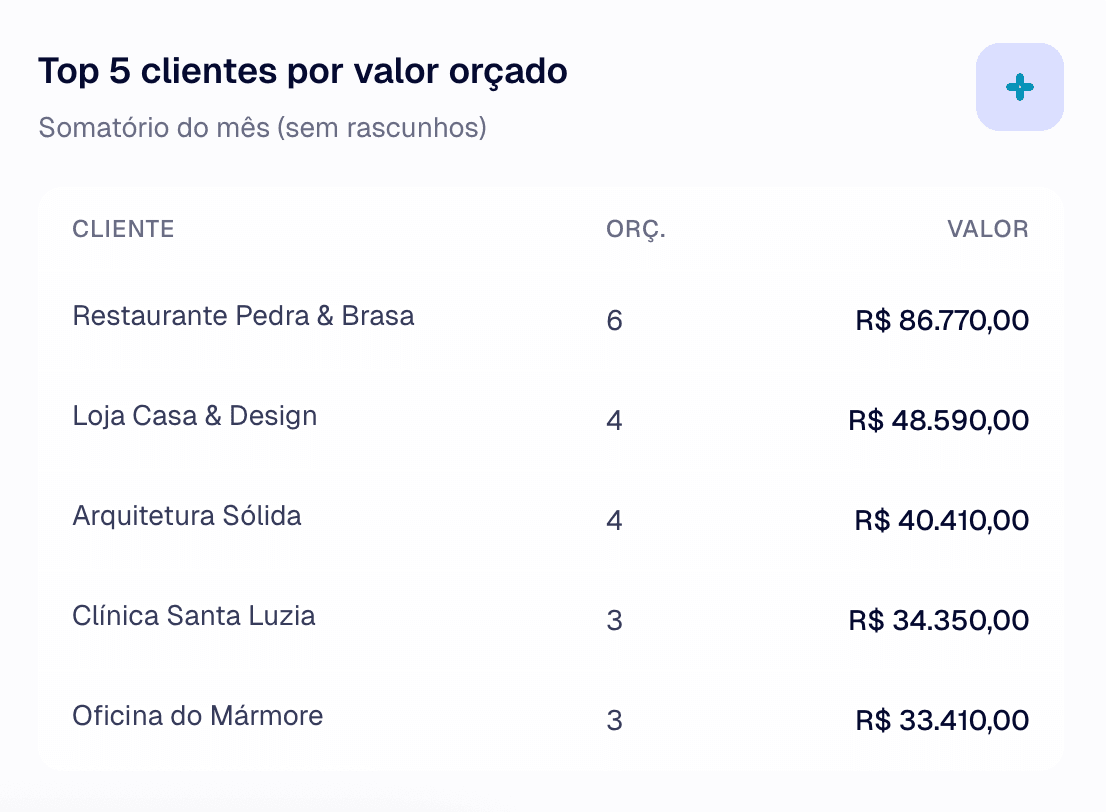Image resolution: width=1106 pixels, height=812 pixels.
Task: Sort by the VALOR column header
Action: point(988,229)
